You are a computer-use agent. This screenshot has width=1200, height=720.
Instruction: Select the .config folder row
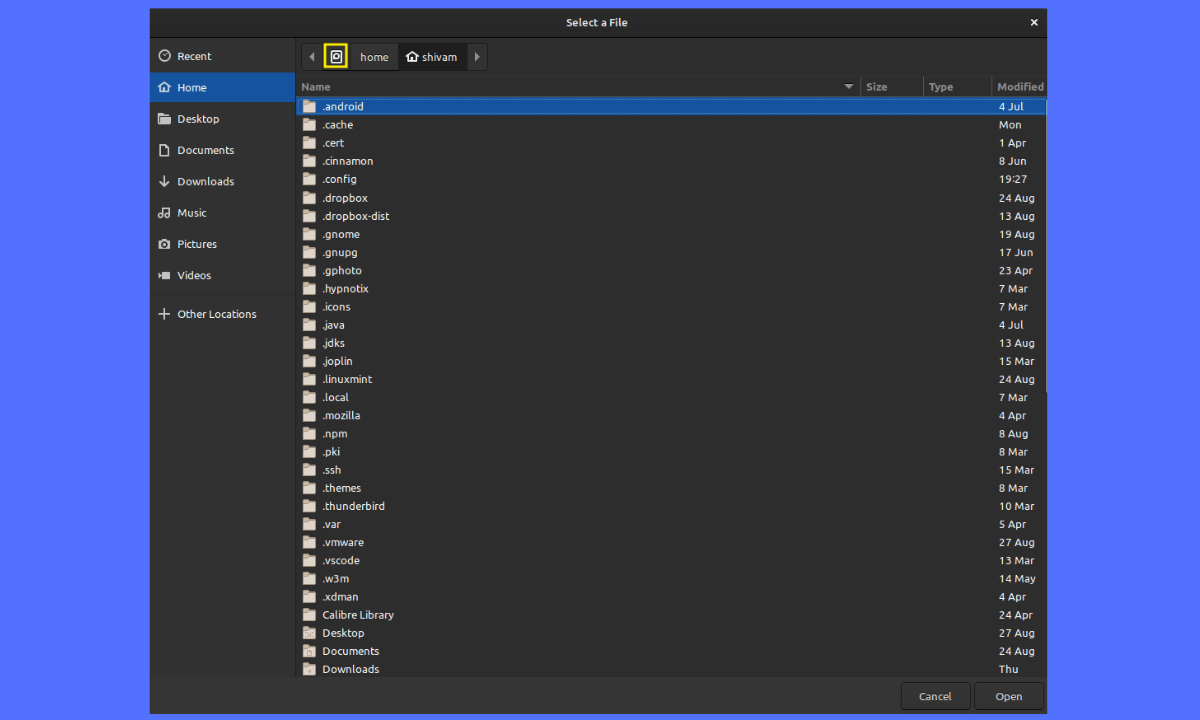[x=339, y=179]
